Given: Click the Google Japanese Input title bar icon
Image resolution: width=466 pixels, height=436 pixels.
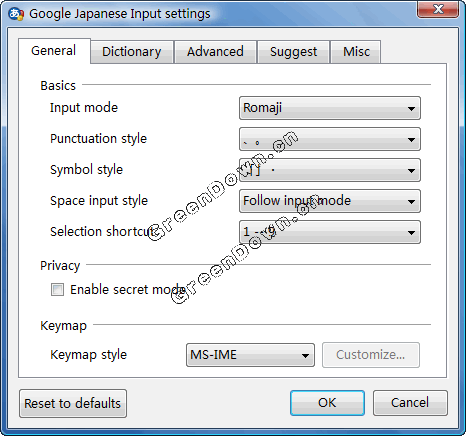Looking at the screenshot, I should [16, 14].
